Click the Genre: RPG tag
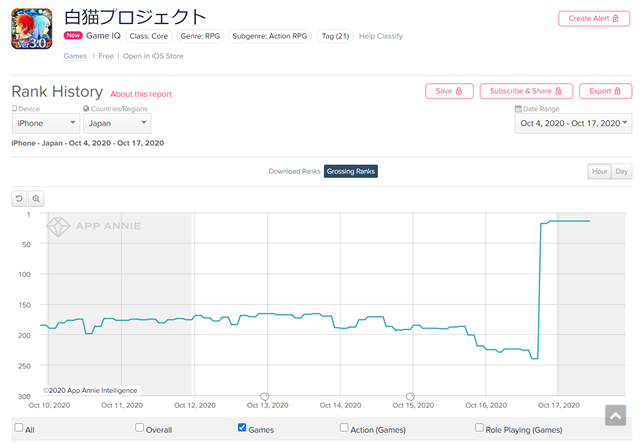 pyautogui.click(x=200, y=36)
